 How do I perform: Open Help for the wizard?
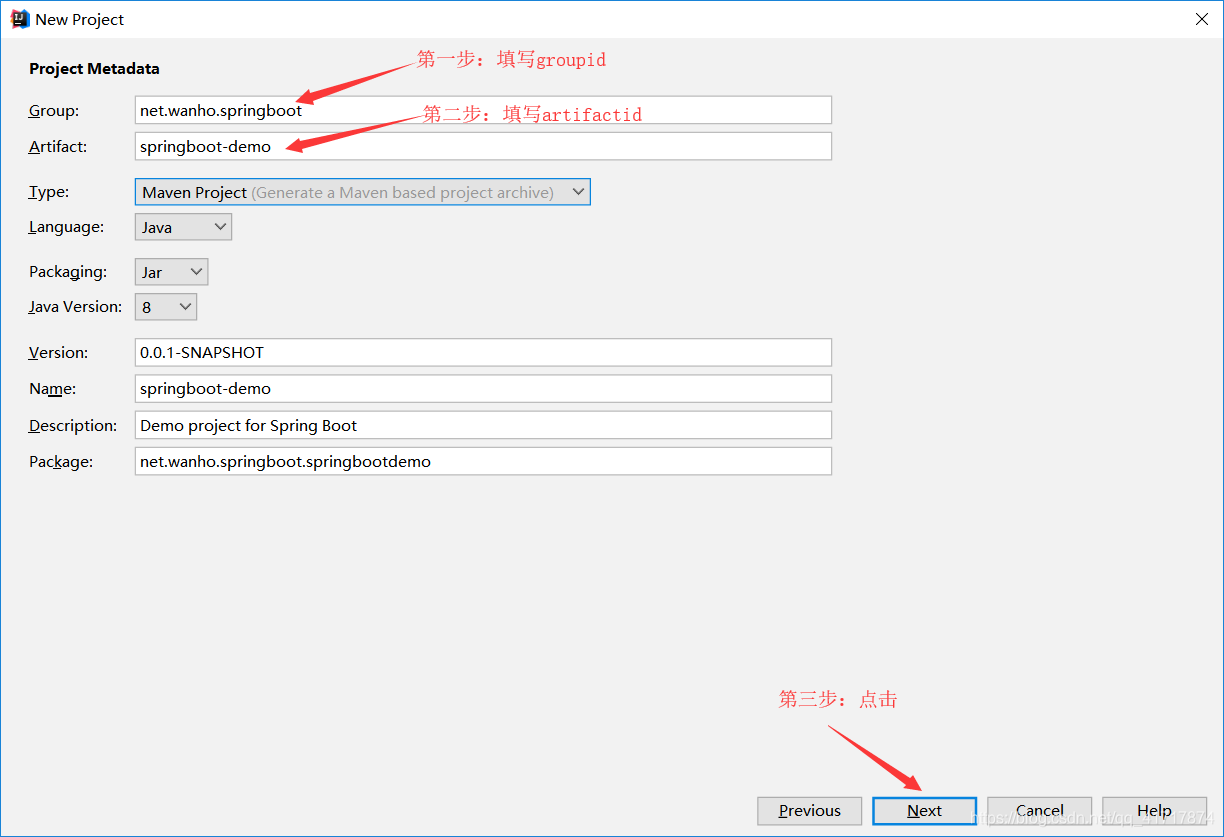pos(1154,811)
